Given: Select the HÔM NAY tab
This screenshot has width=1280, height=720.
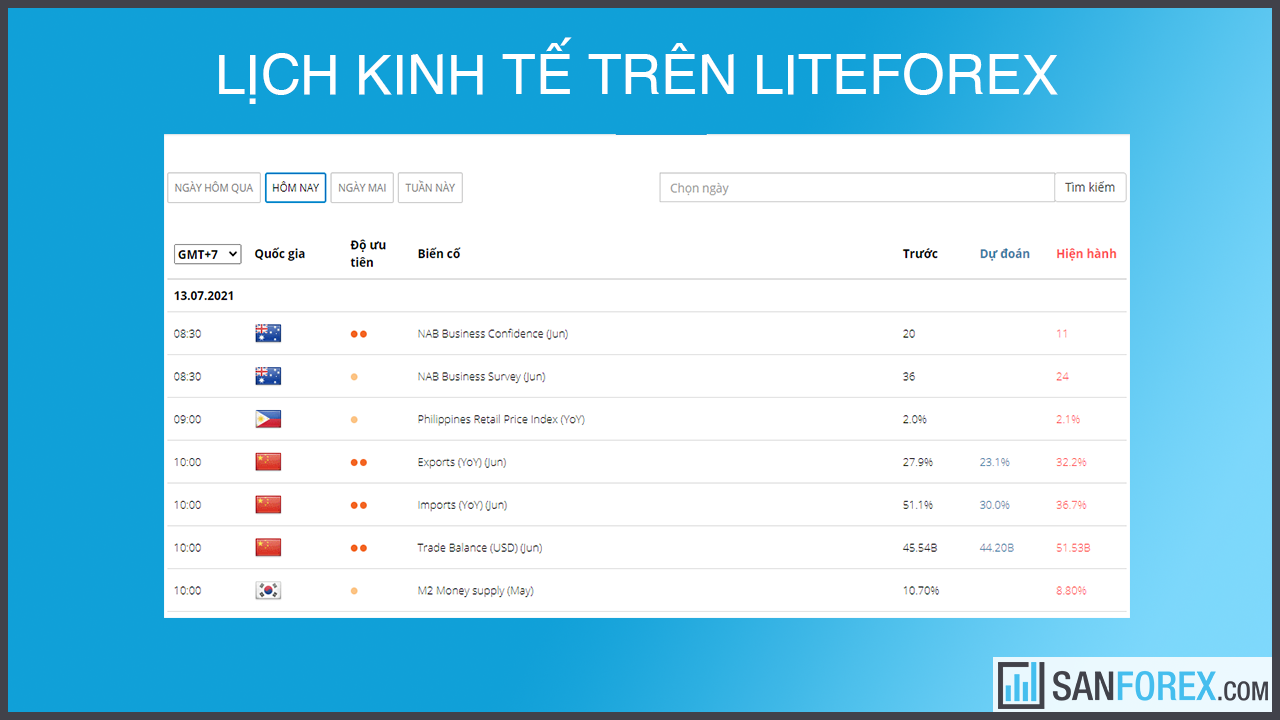Looking at the screenshot, I should [296, 188].
